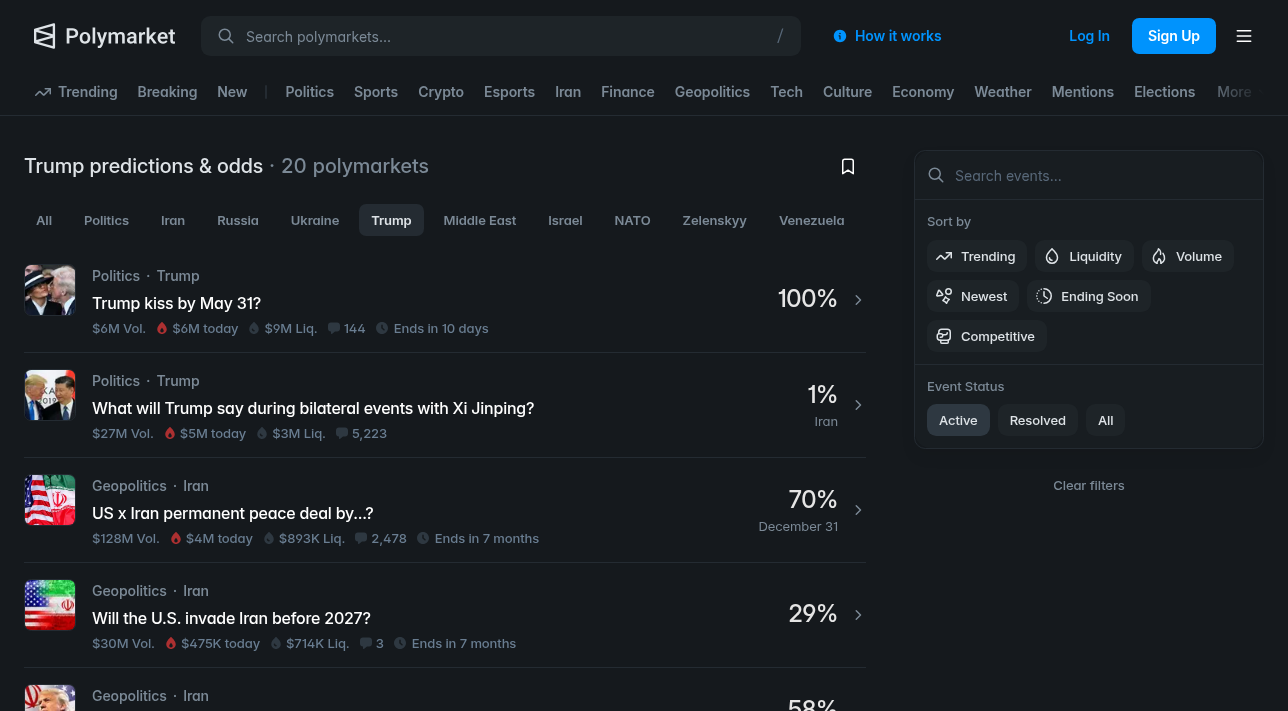Viewport: 1288px width, 711px height.
Task: Click Clear filters
Action: (x=1089, y=485)
